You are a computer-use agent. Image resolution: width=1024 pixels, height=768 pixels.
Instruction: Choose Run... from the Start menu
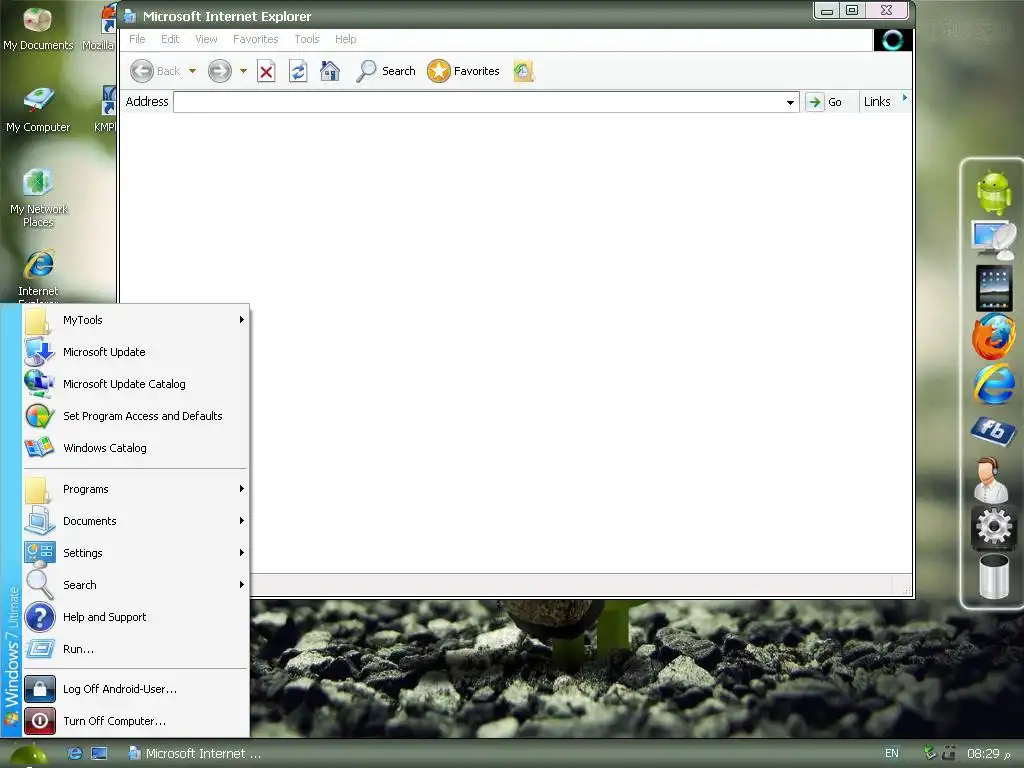click(x=136, y=649)
